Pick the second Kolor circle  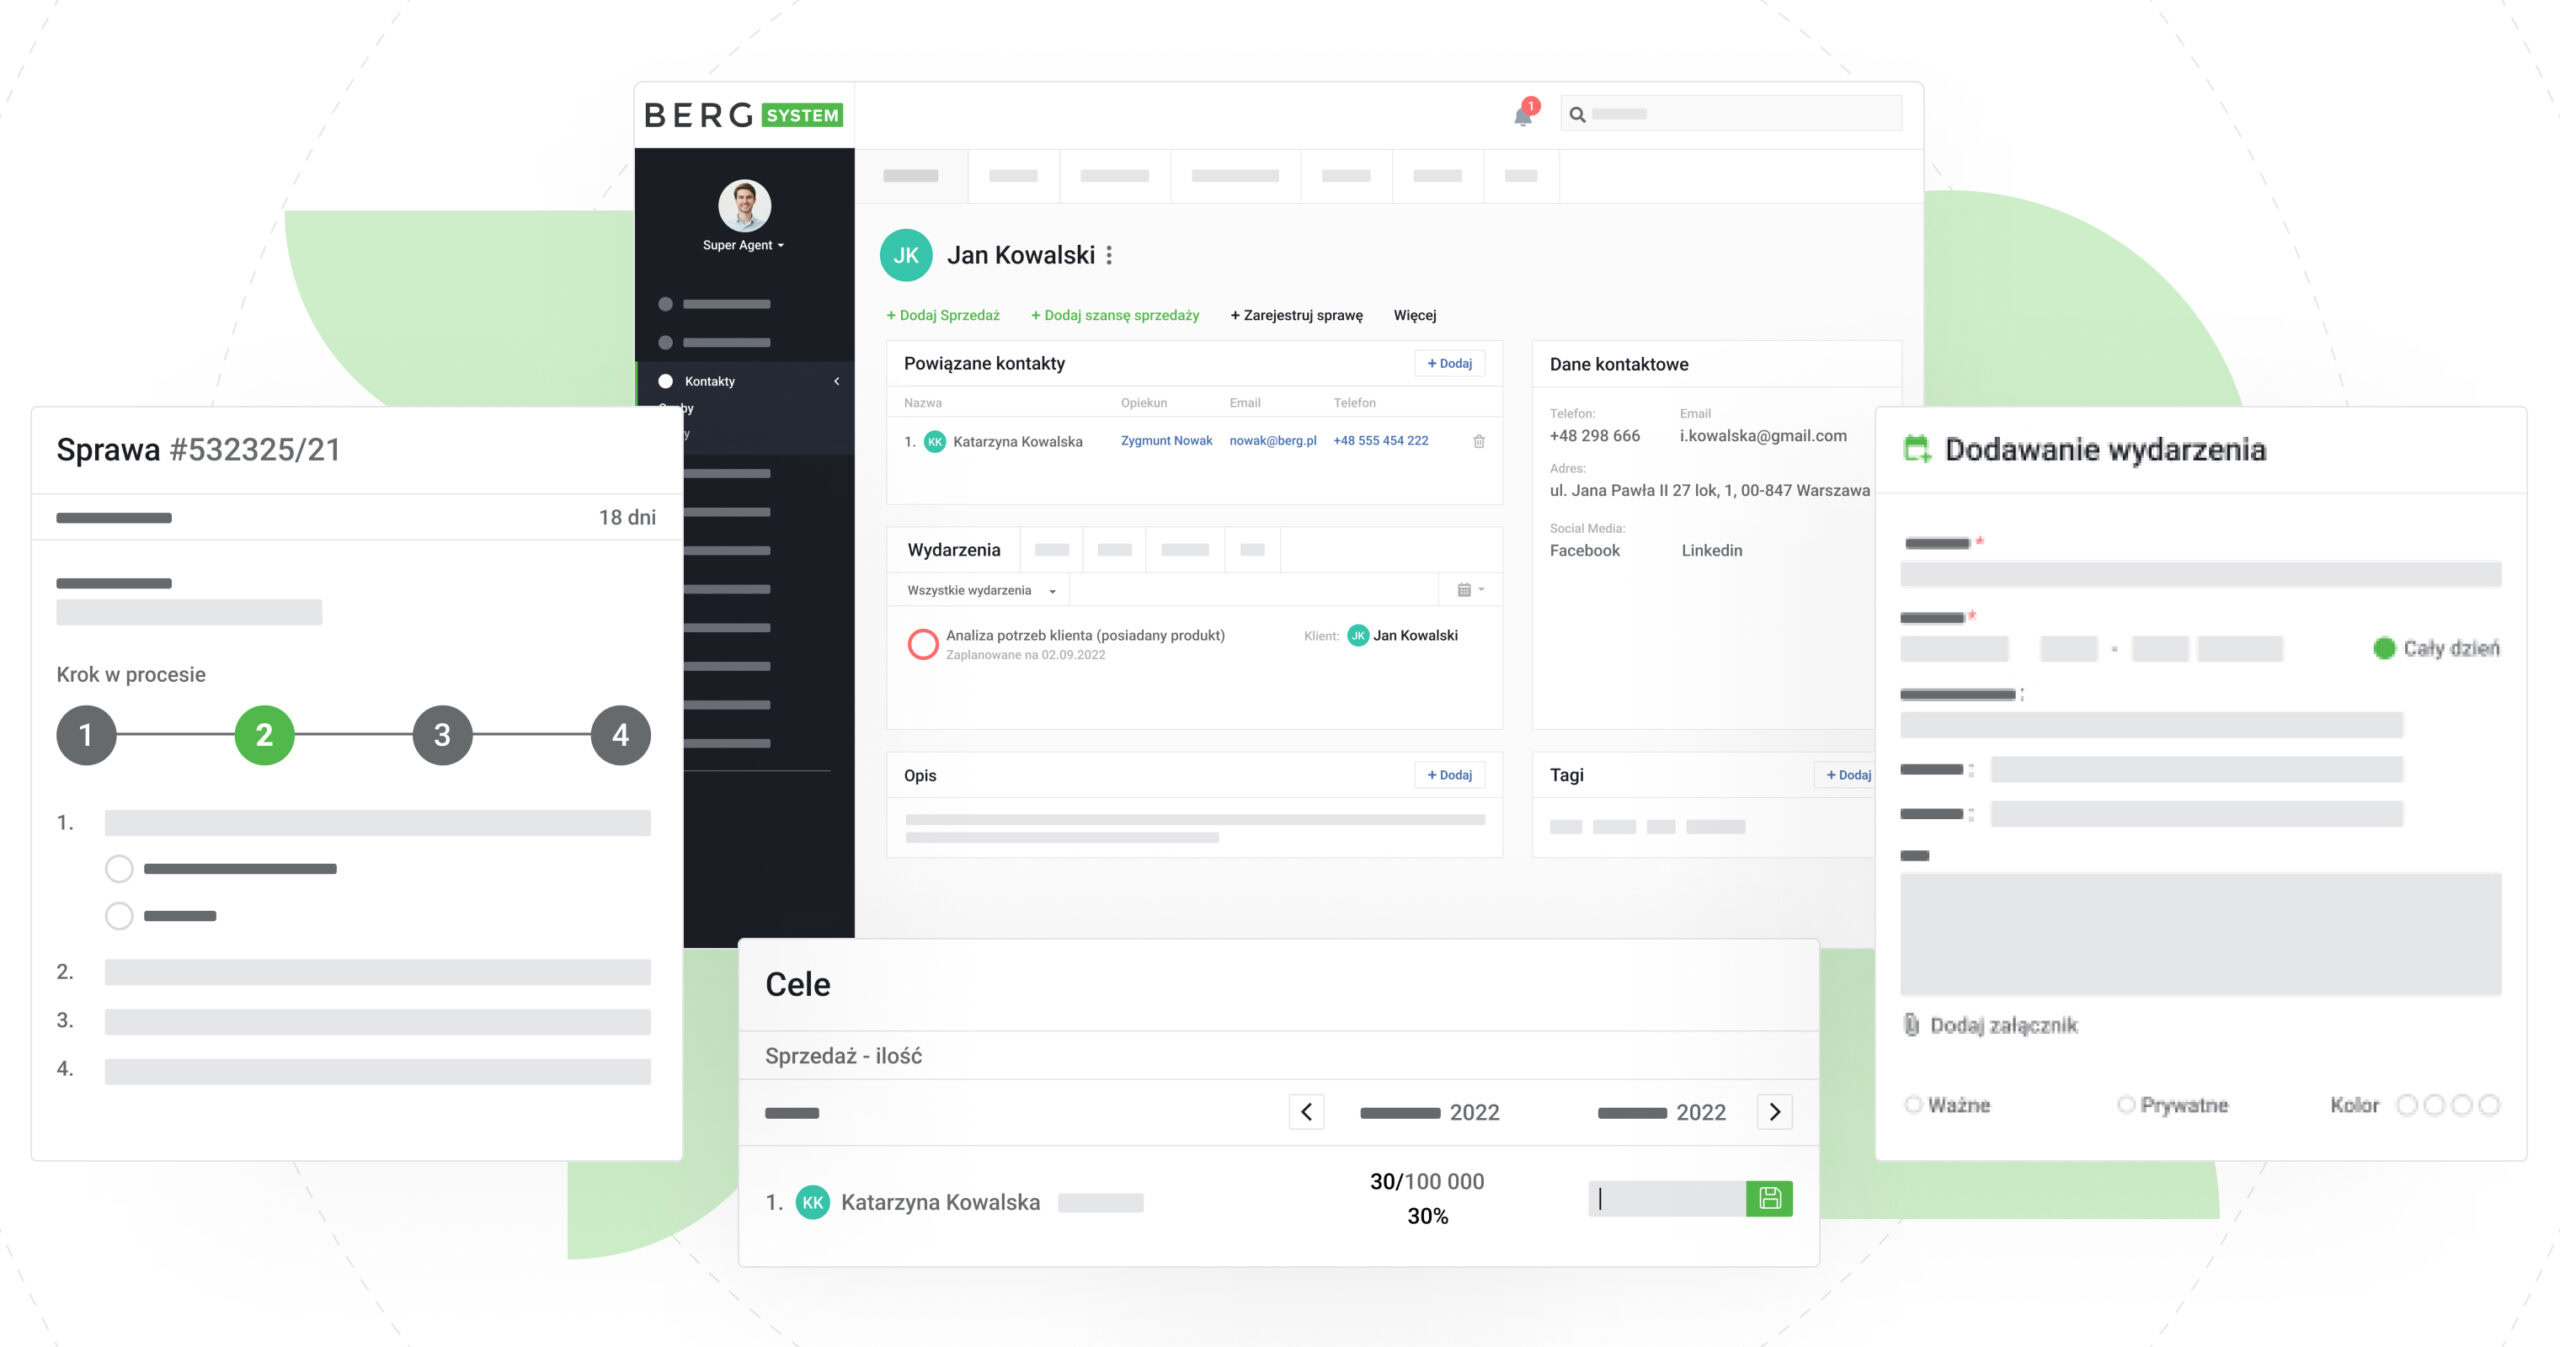[x=2434, y=1104]
